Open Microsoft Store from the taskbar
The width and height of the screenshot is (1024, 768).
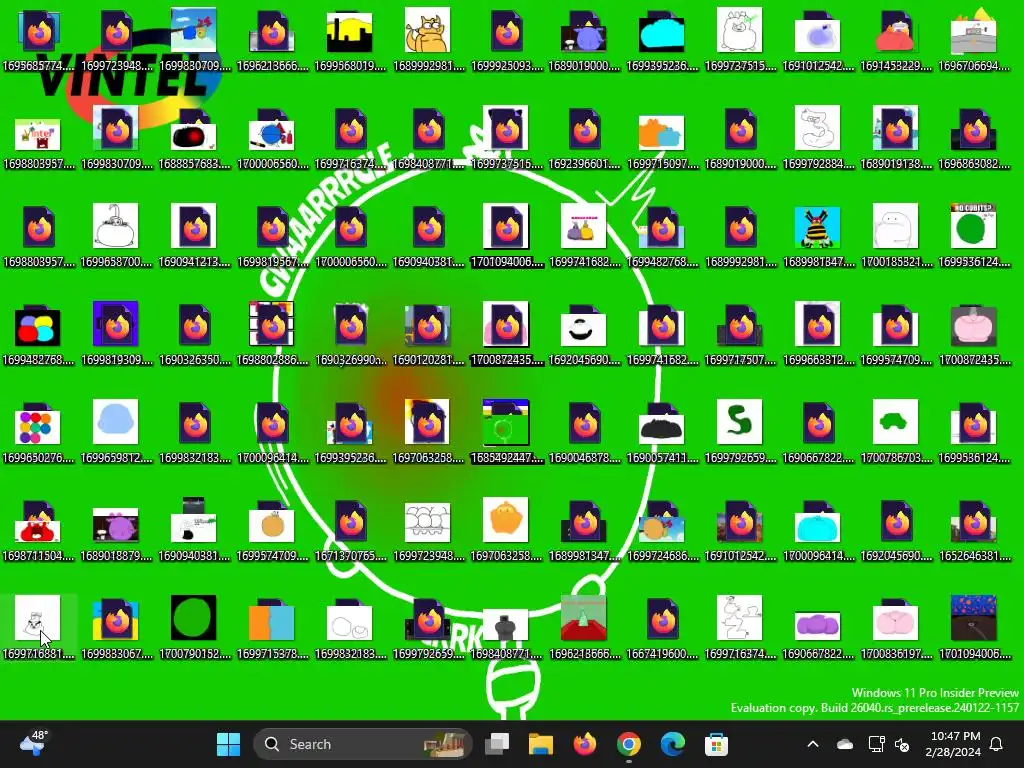(716, 744)
